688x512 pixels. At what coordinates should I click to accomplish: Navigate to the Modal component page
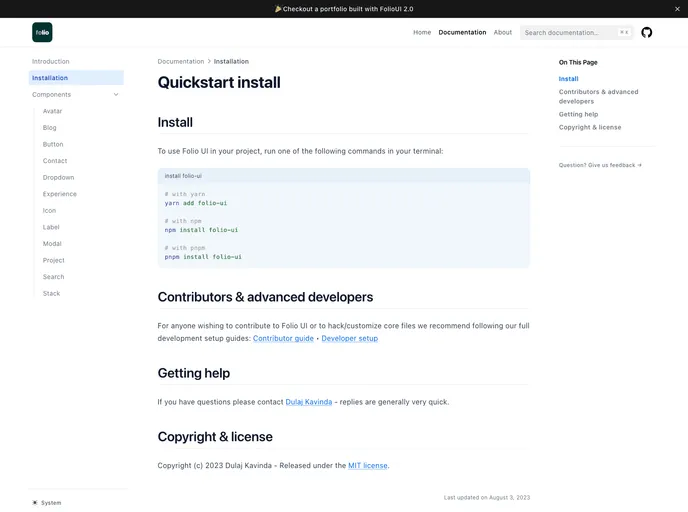pos(52,243)
